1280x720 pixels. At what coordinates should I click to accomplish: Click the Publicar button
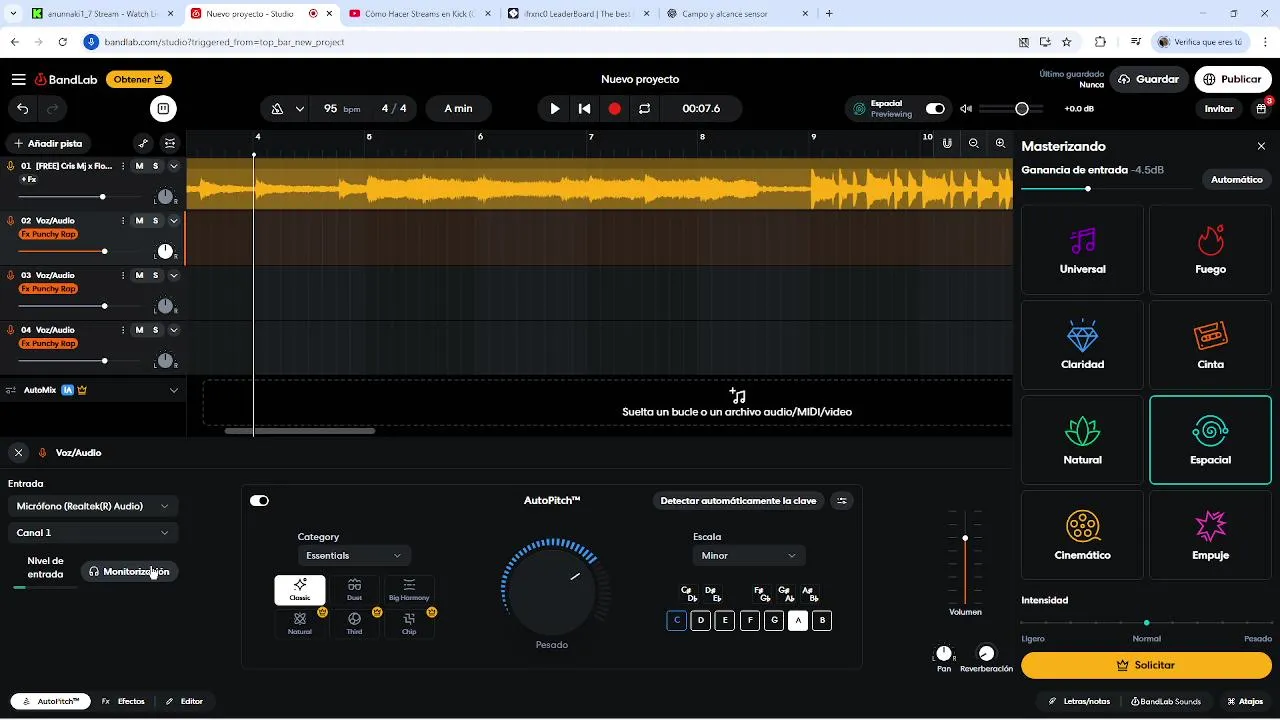pyautogui.click(x=1233, y=79)
